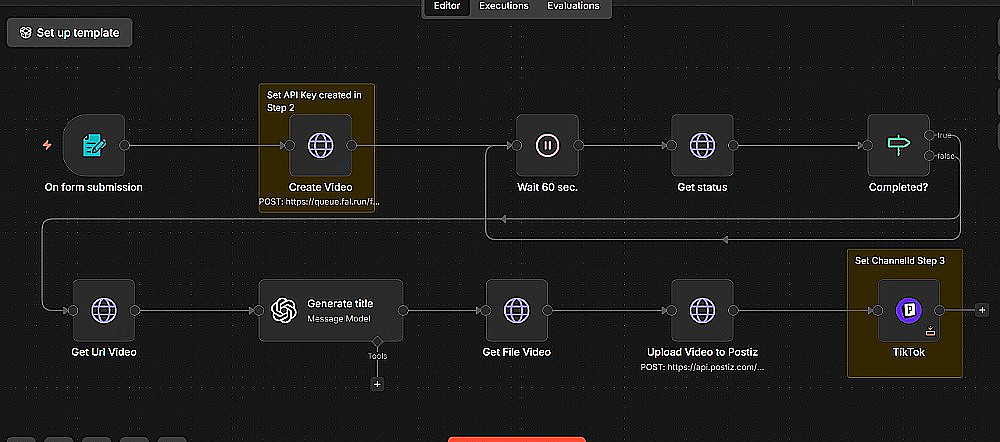Screen dimensions: 1000x442
Task: Click the small red badge on TikTok node
Action: (930, 331)
